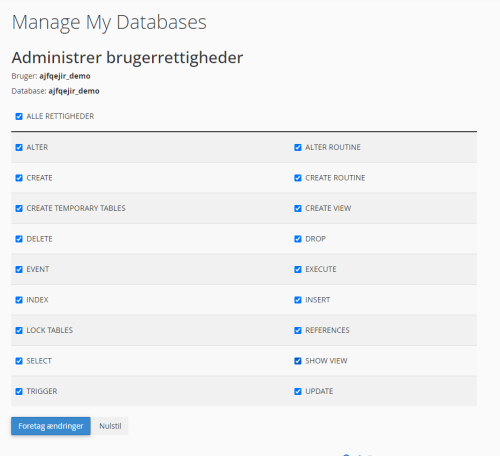Toggle CREATE TEMPORARY TABLES checkbox
The height and width of the screenshot is (456, 500).
(x=19, y=208)
